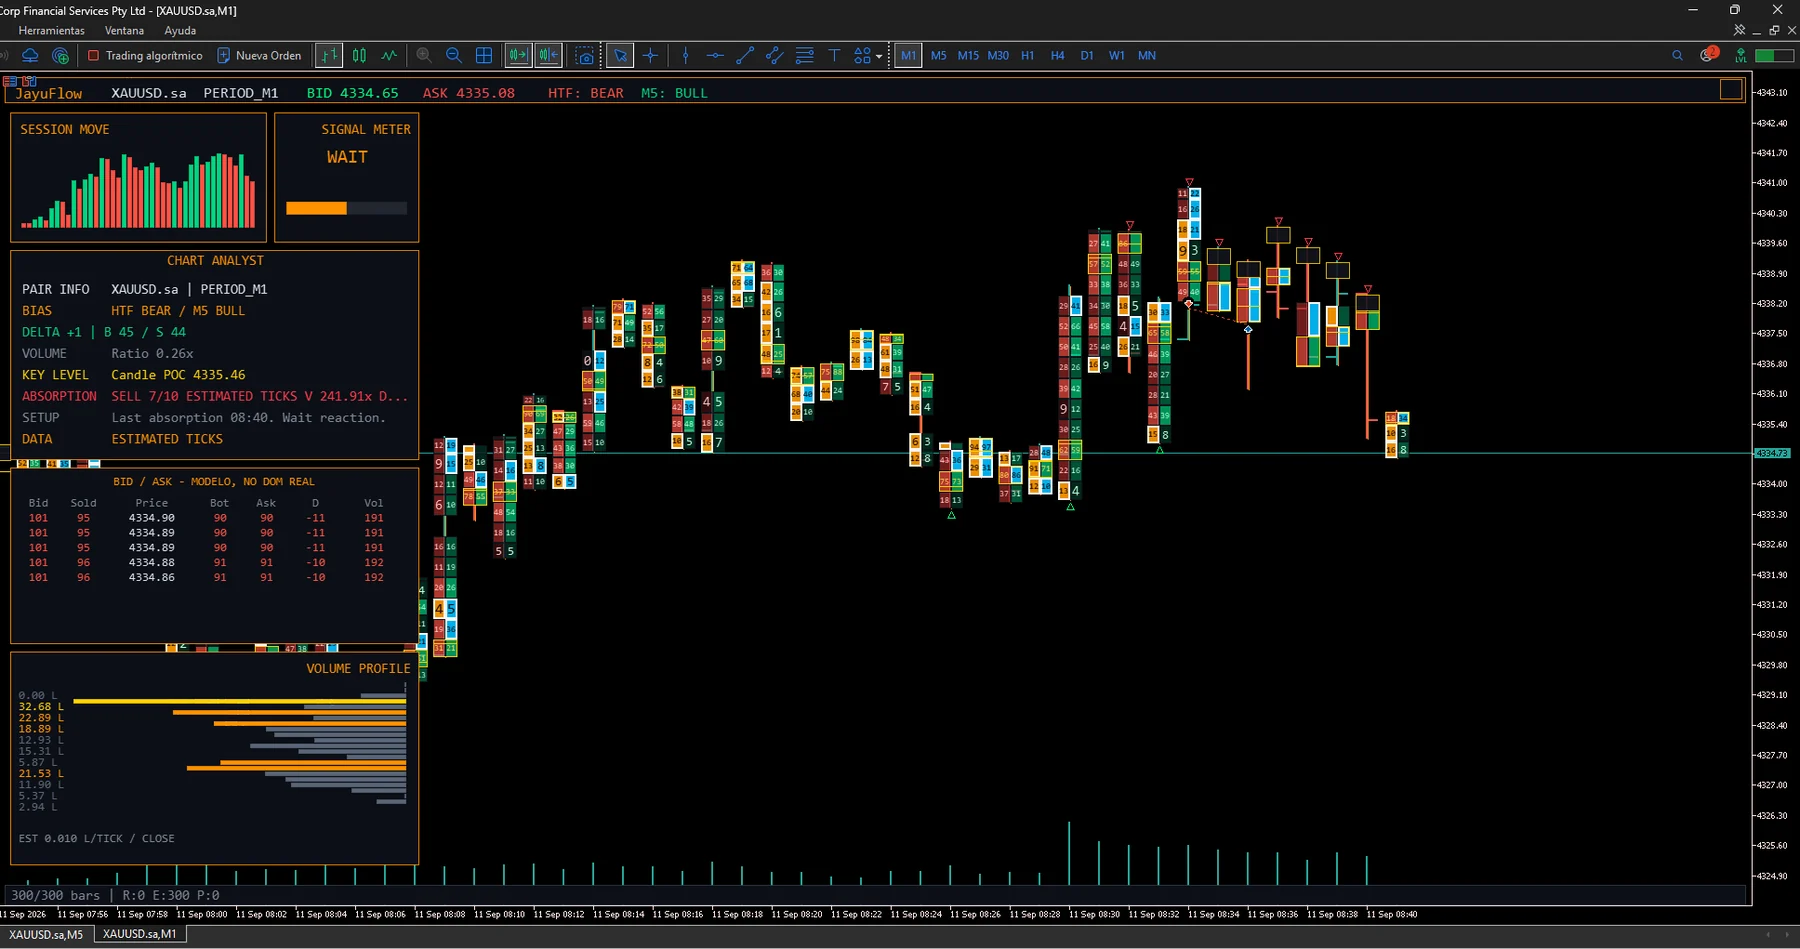Choose the Fibonacci retracement tool
The height and width of the screenshot is (949, 1800).
[805, 56]
